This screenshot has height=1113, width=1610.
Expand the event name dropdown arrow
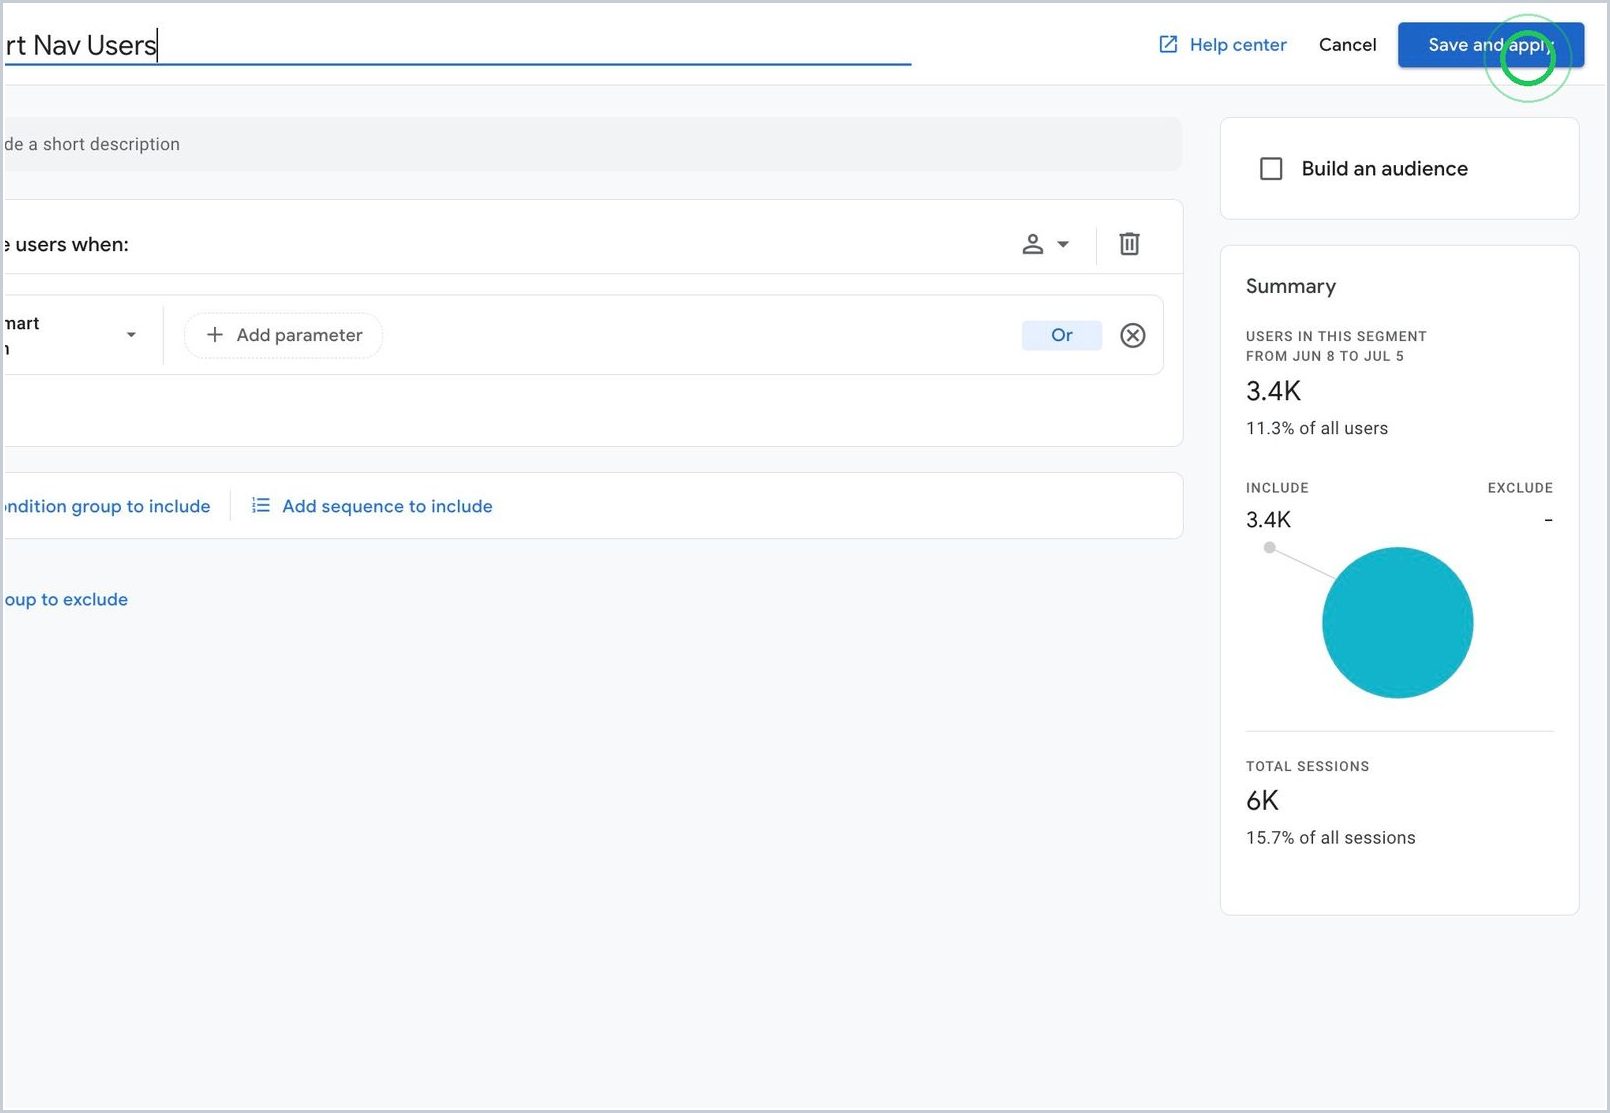click(131, 335)
